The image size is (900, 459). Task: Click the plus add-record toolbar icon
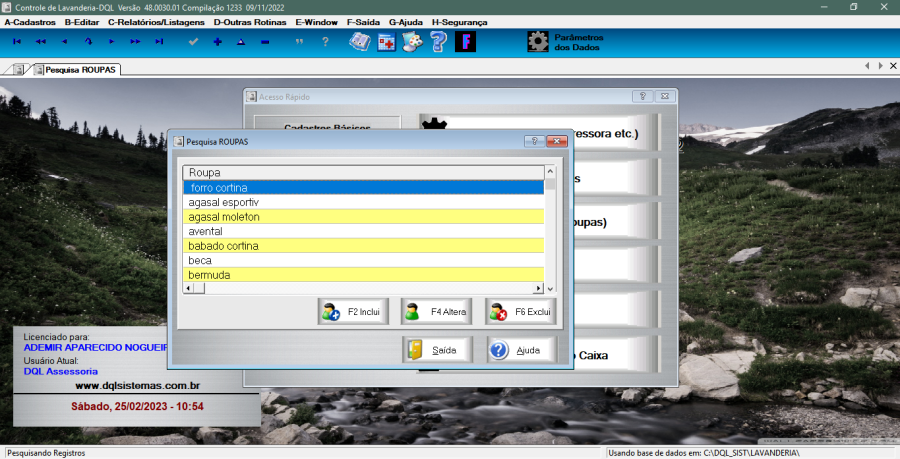point(217,42)
